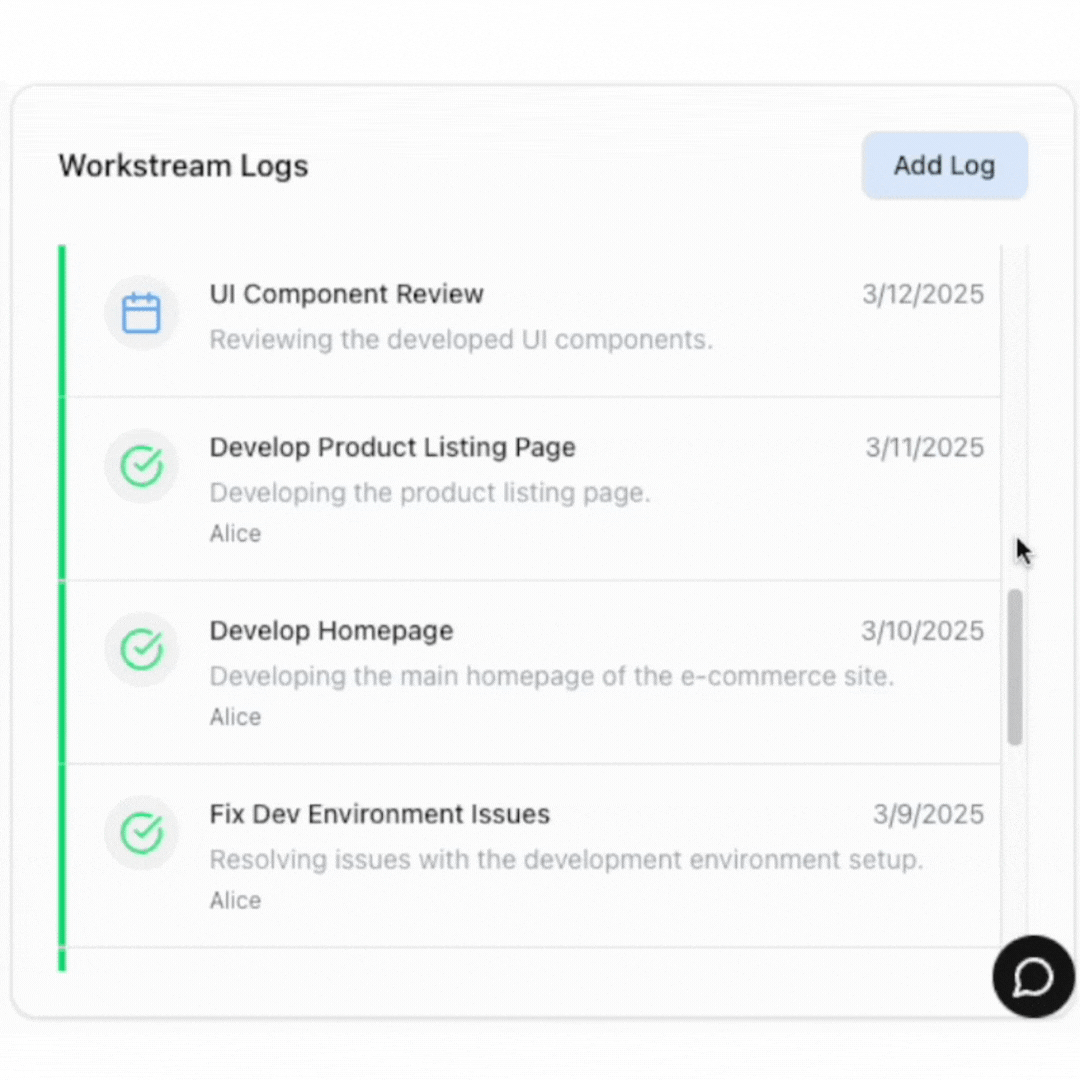This screenshot has width=1080, height=1080.
Task: Click the check icon beside Fix Dev Environment Issues
Action: tap(141, 833)
